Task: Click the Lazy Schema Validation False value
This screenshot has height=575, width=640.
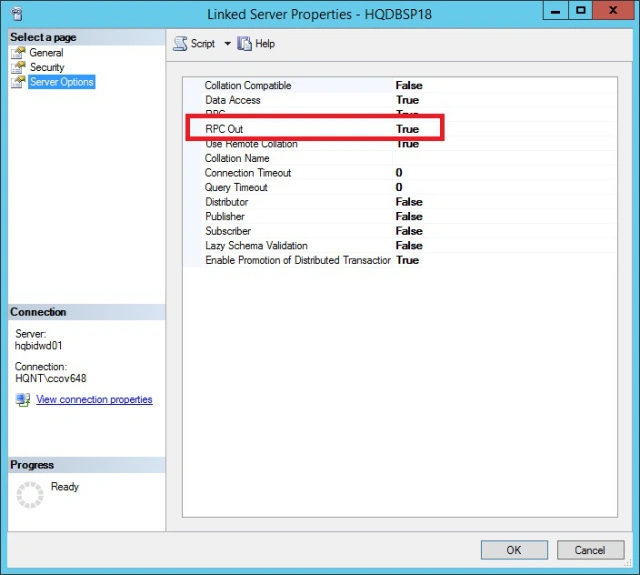Action: point(409,246)
